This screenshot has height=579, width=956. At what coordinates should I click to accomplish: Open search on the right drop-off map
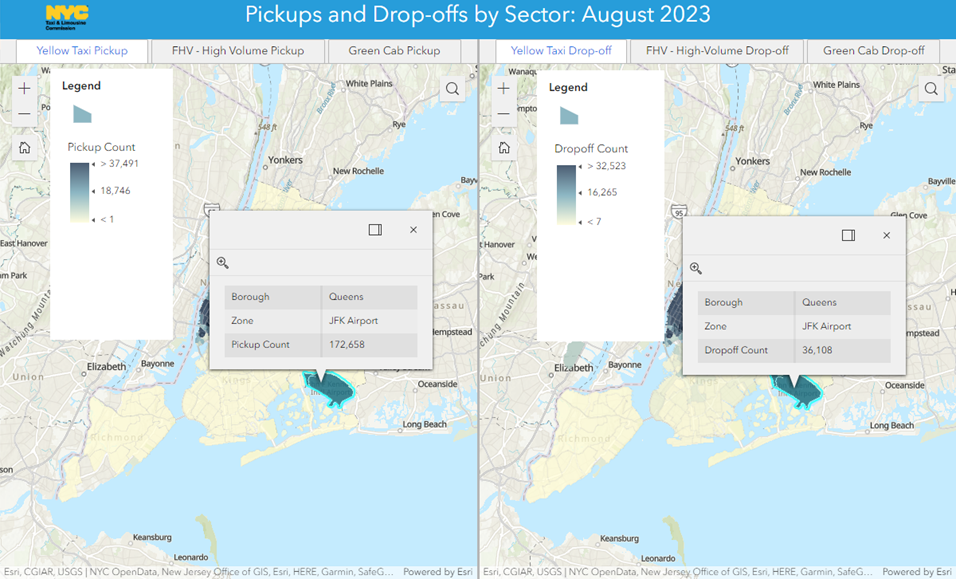[x=931, y=88]
